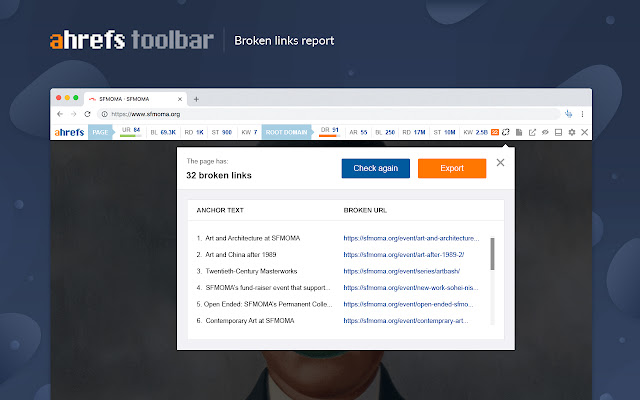Click the browser back arrow

(x=60, y=114)
